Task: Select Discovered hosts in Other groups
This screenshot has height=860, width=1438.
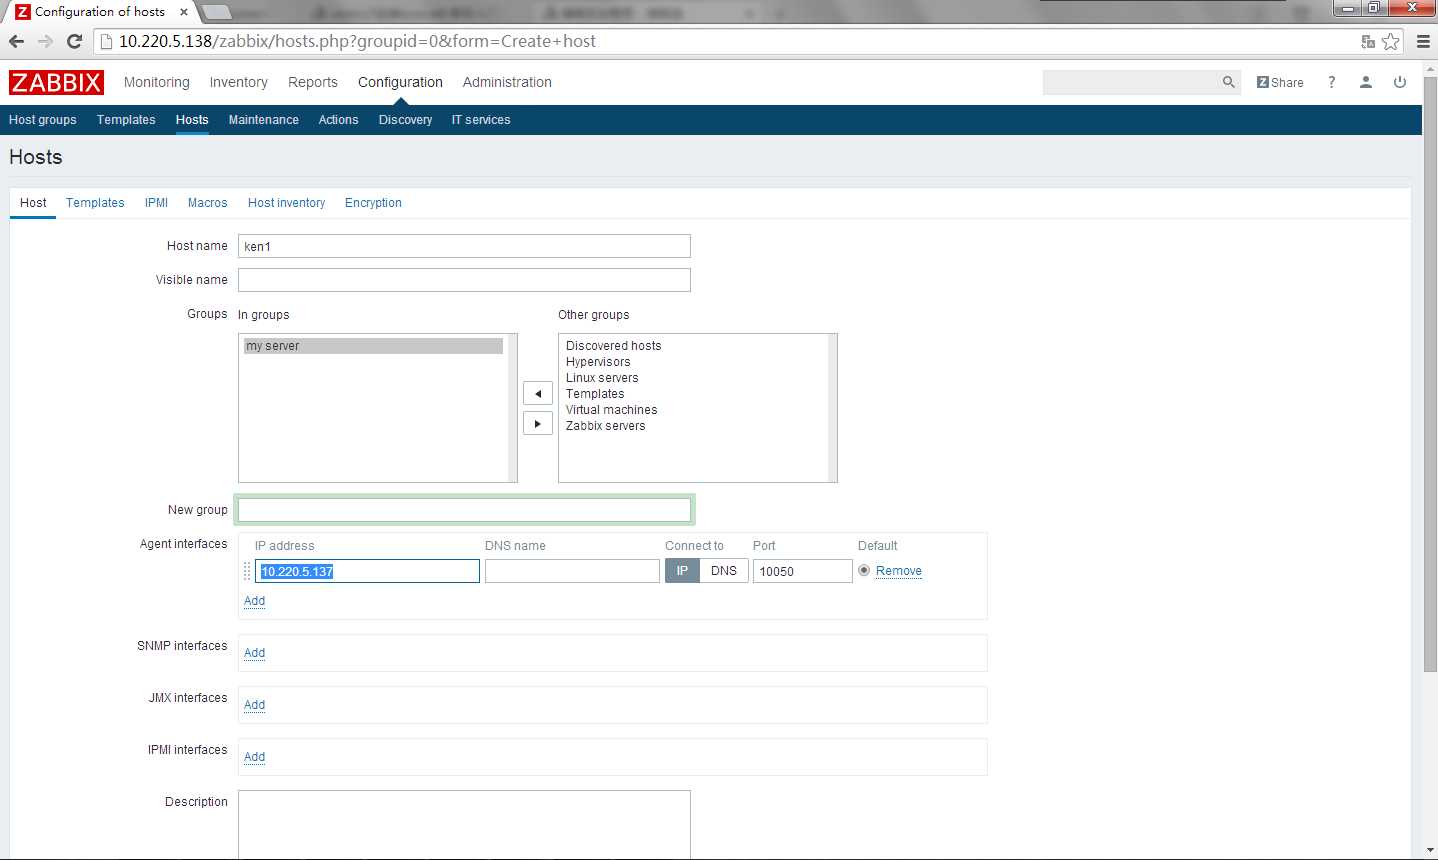Action: (x=613, y=346)
